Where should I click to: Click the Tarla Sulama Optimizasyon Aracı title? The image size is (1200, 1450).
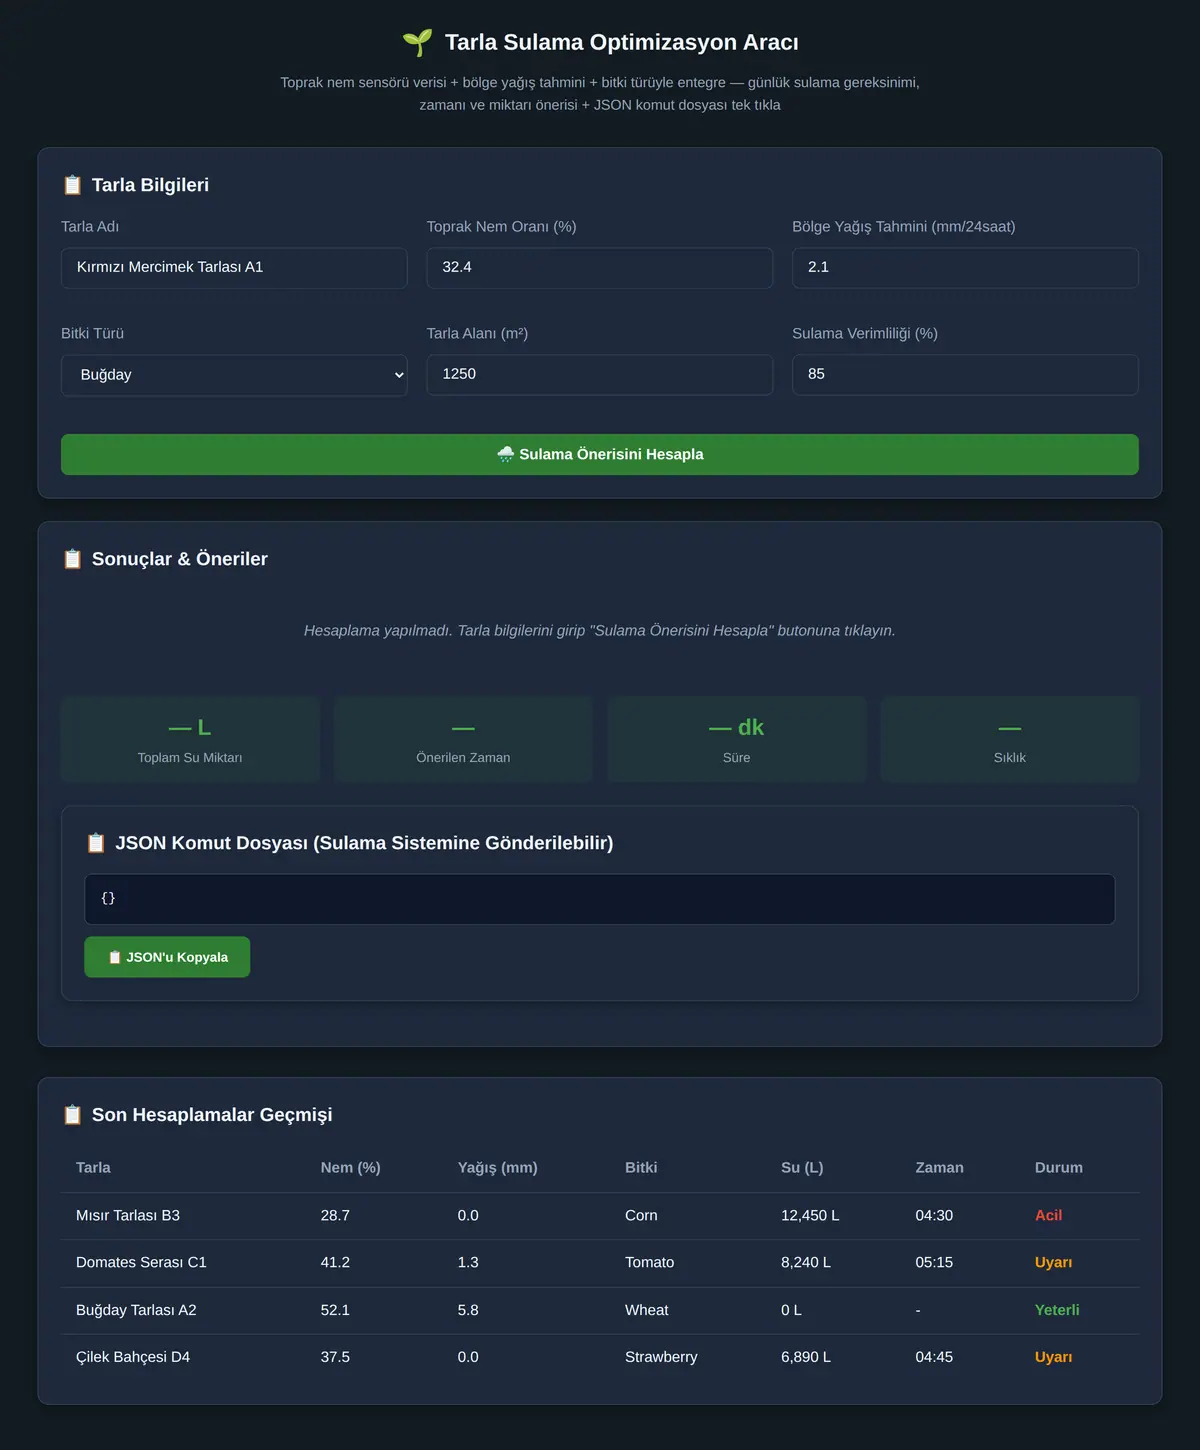pos(621,42)
